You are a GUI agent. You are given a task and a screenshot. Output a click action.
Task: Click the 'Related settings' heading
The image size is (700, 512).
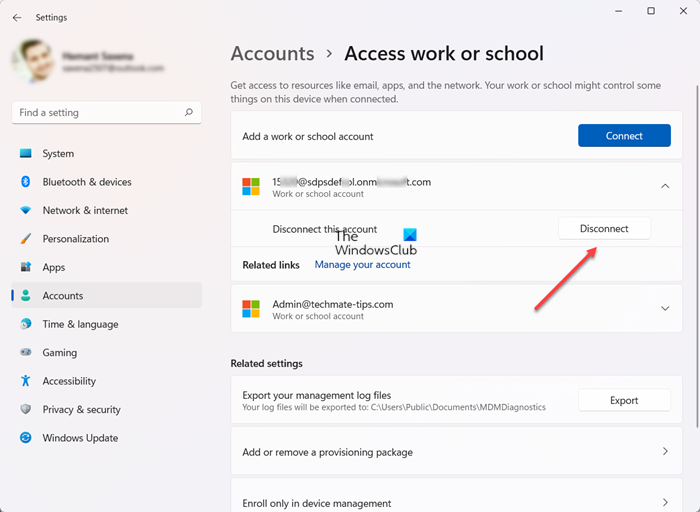[267, 363]
